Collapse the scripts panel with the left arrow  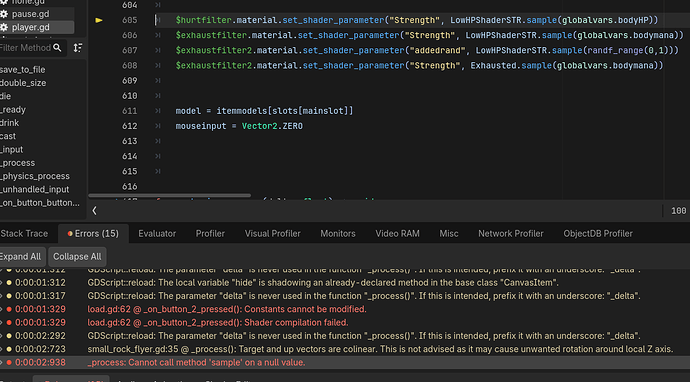94,211
